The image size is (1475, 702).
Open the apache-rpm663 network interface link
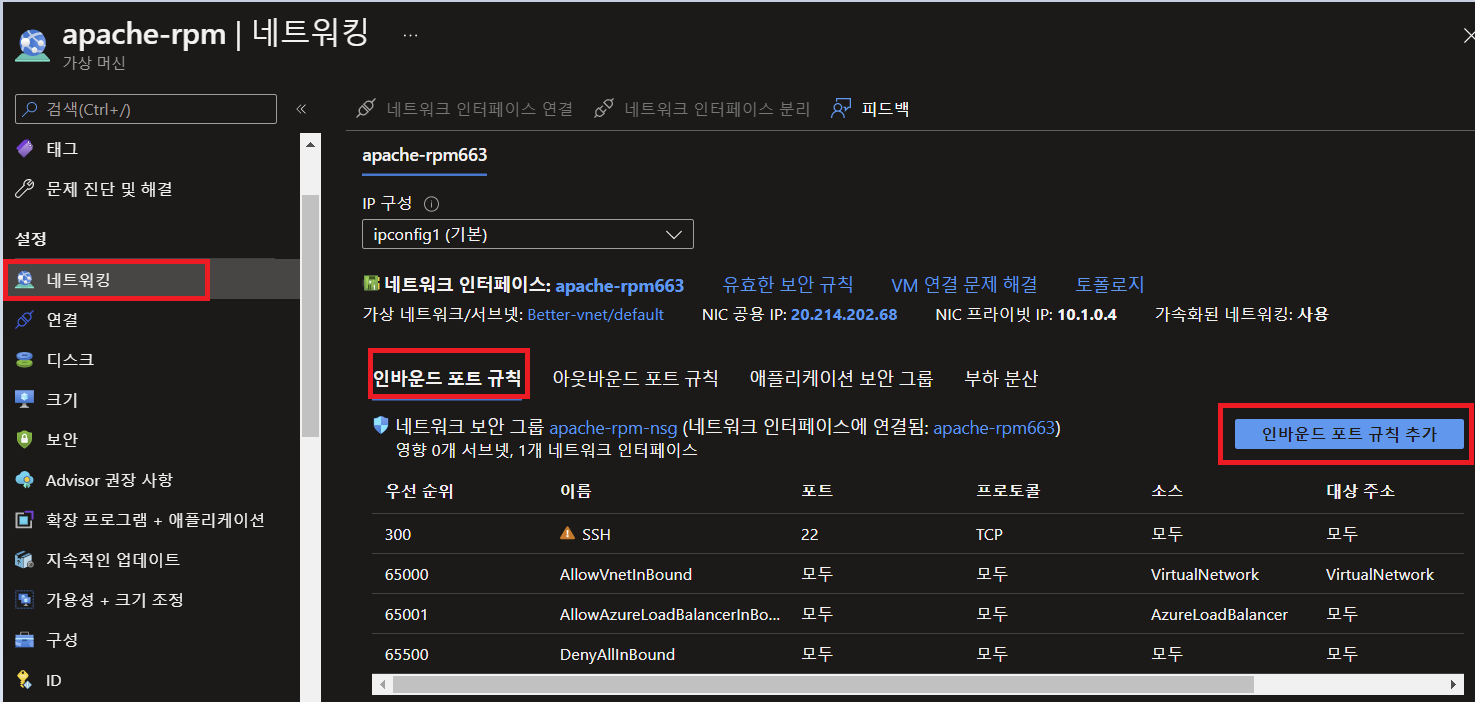620,286
